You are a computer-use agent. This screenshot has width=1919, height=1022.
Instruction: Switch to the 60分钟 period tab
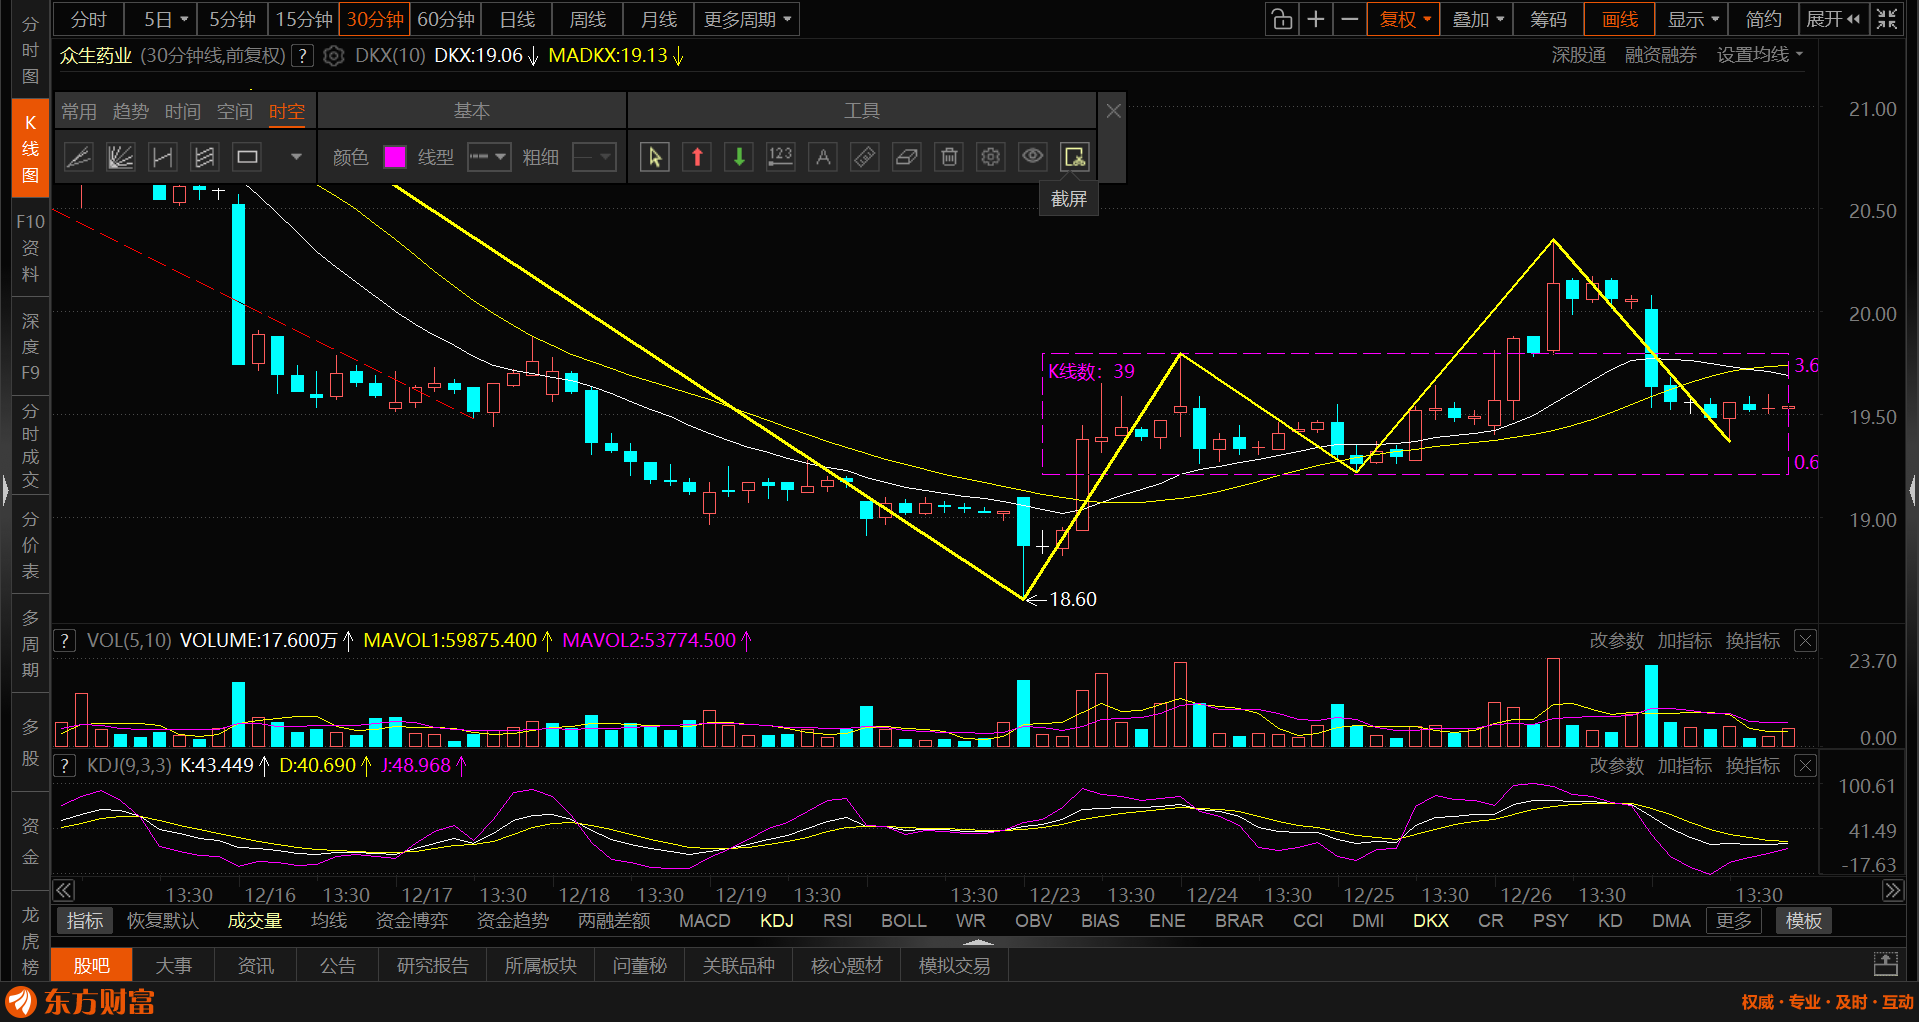pos(446,19)
